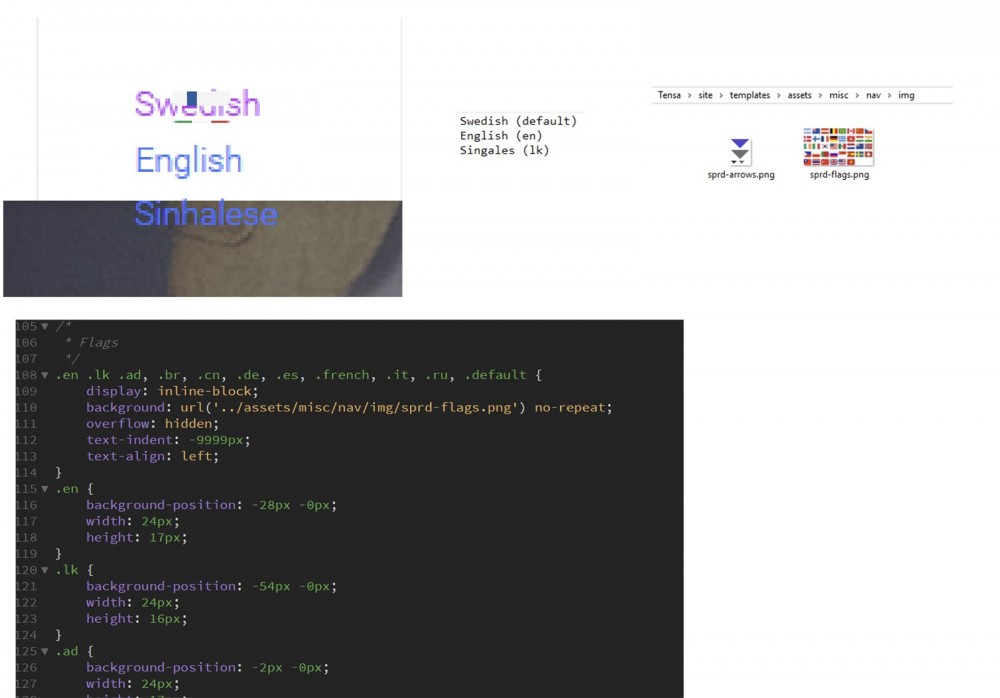Open the sprd-arrows.png file icon
1000x698 pixels.
coord(740,152)
